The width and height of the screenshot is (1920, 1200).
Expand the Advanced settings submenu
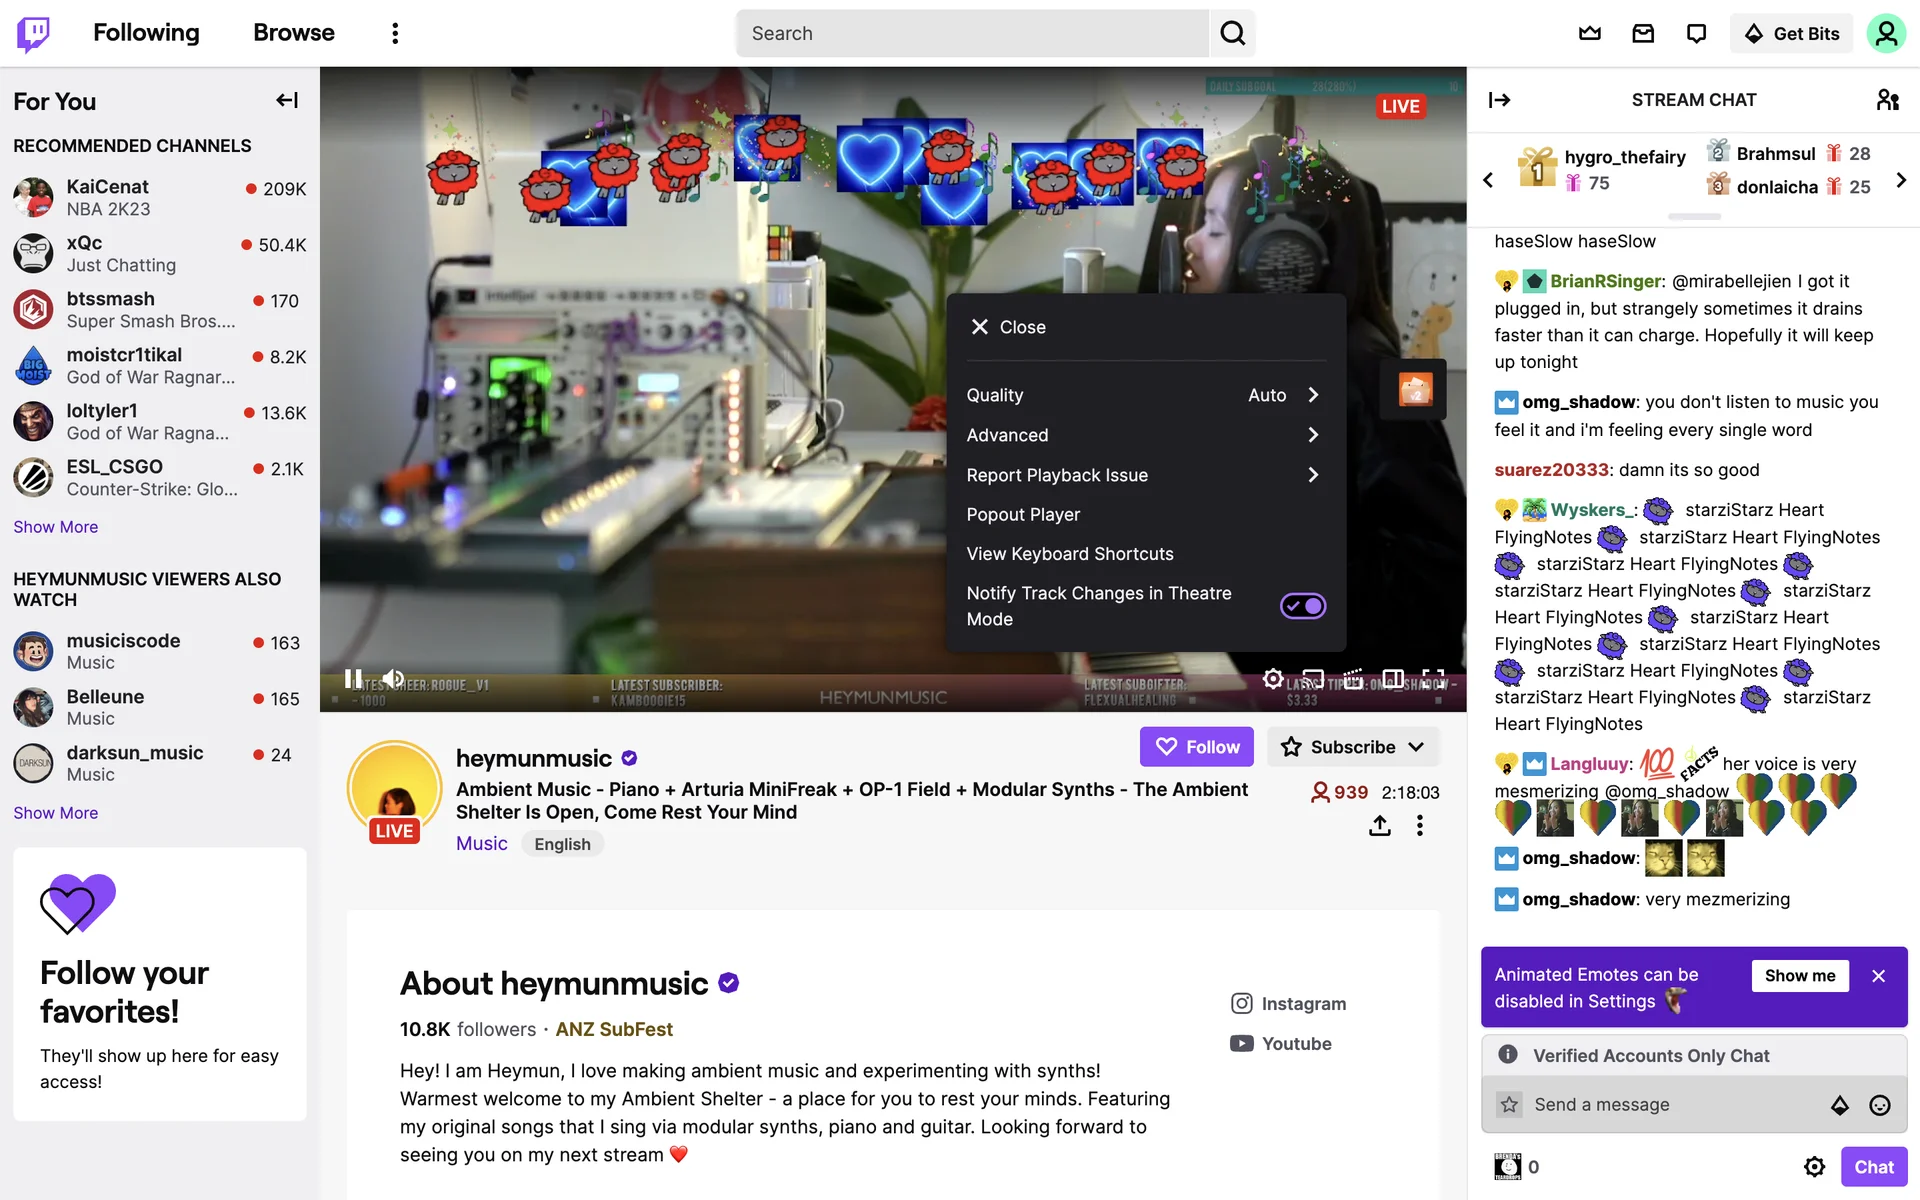[x=1145, y=435]
